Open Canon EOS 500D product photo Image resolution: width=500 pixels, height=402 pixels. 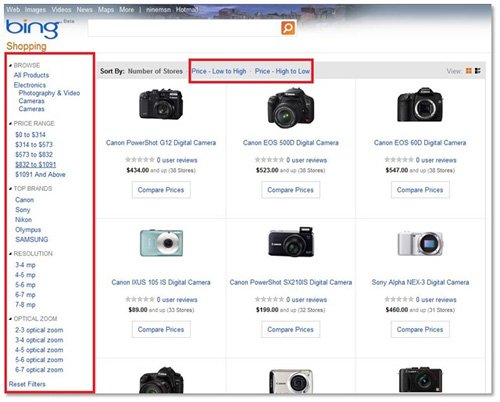click(x=291, y=107)
